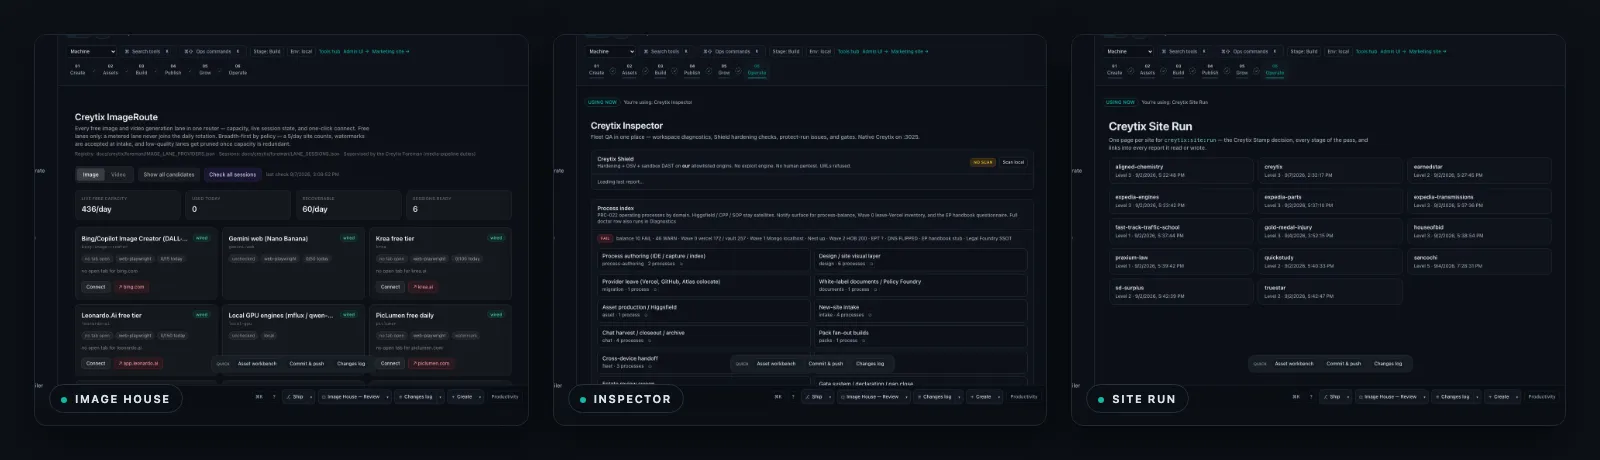
Task: Go to step 04 Publish in Inspector panel
Action: [x=692, y=70]
